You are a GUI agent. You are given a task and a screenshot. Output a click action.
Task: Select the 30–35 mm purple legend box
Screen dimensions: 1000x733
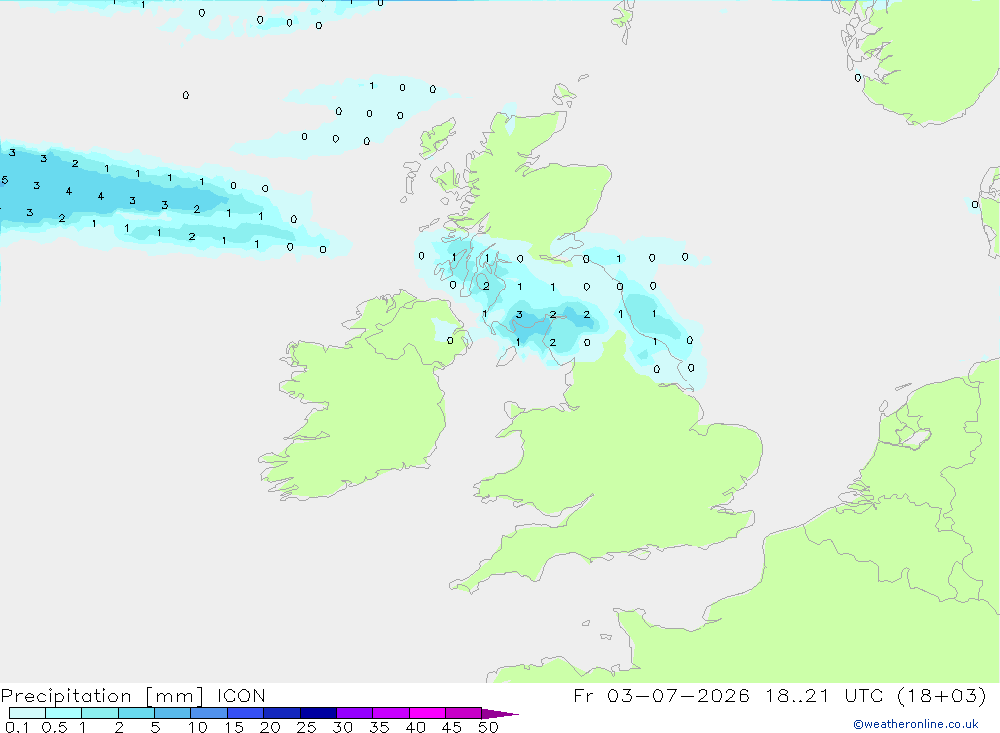click(x=354, y=713)
